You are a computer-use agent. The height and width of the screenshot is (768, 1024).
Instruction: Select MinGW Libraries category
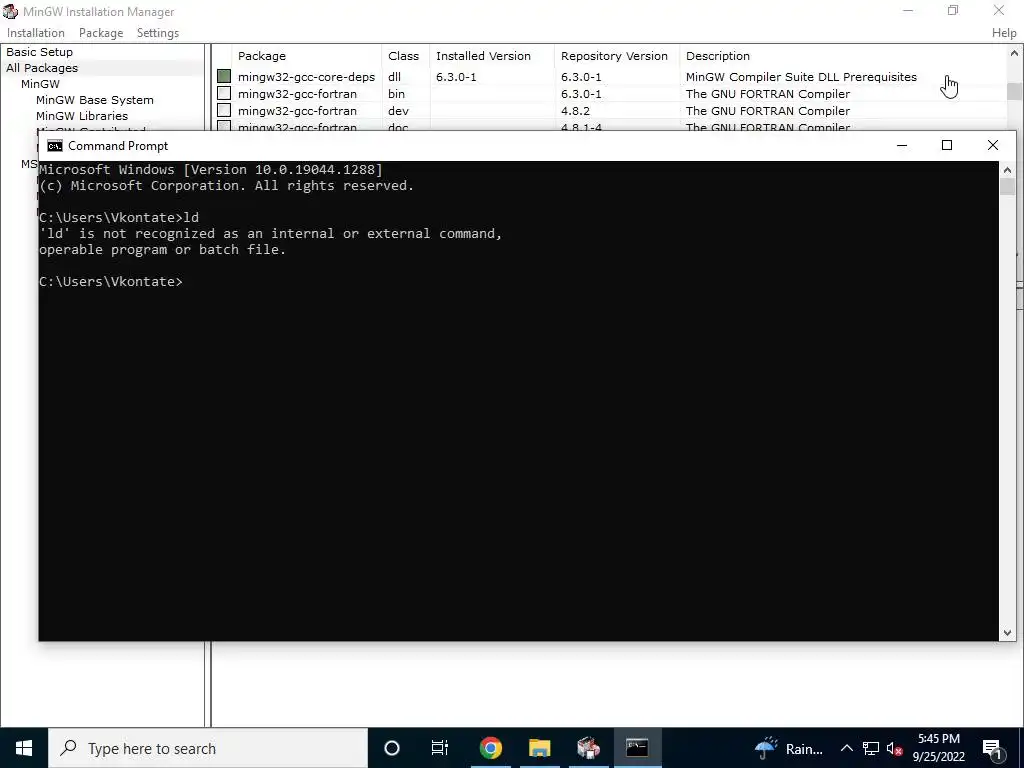82,116
